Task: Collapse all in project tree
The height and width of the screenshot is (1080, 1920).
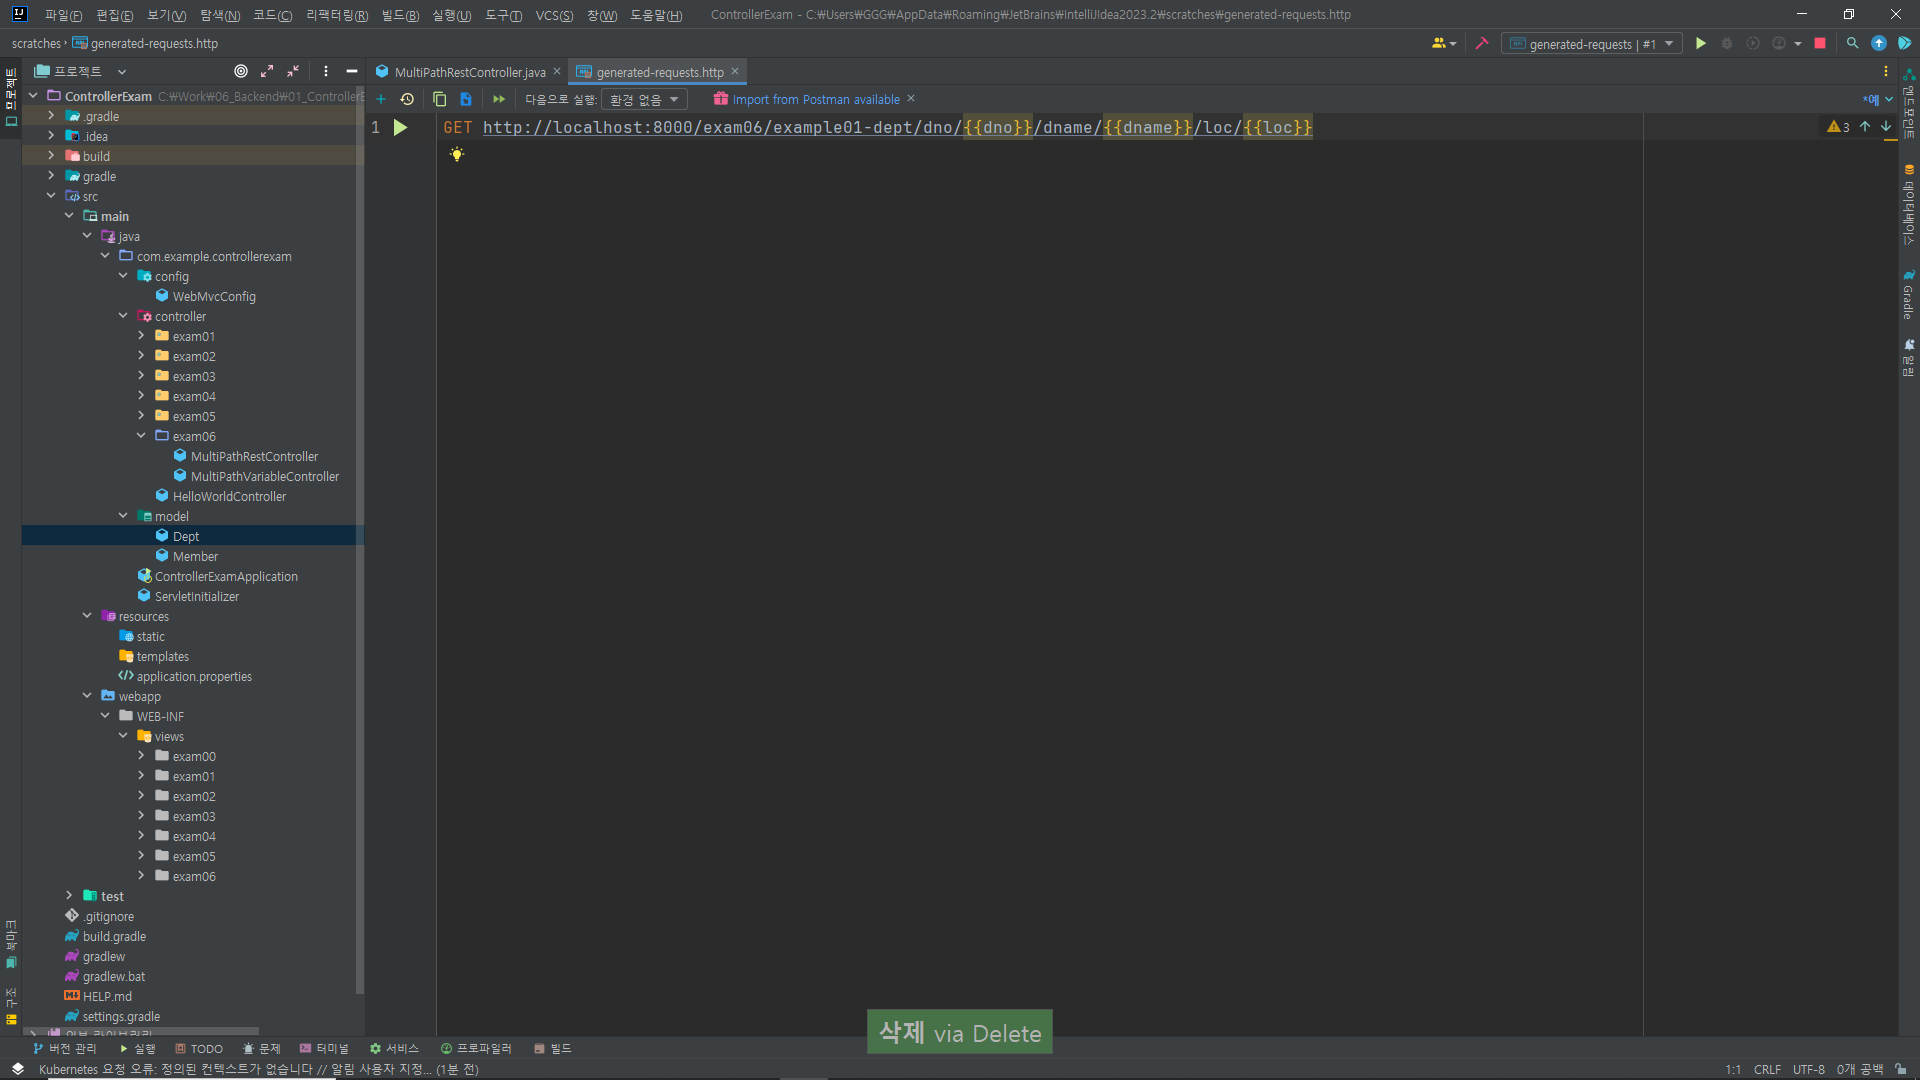Action: click(x=293, y=71)
